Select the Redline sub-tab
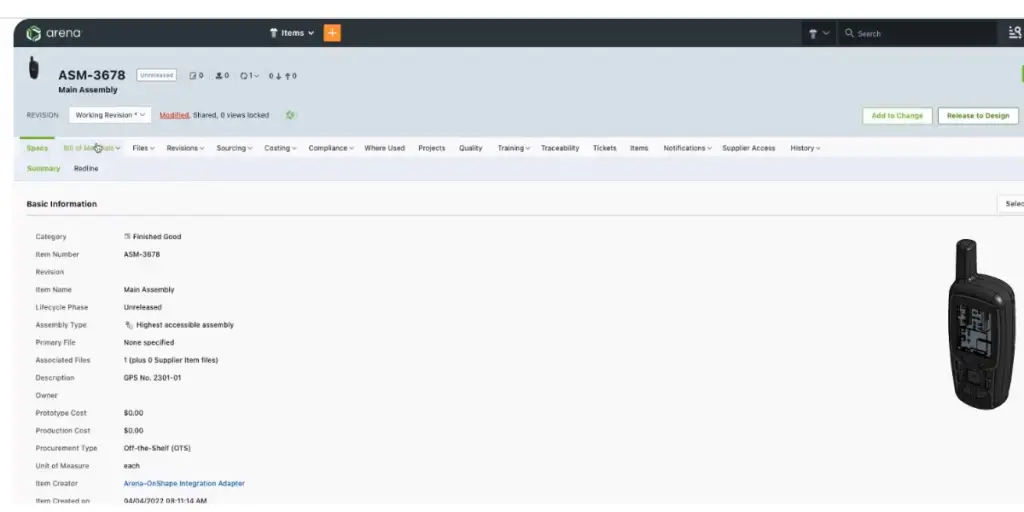Screen dimensions: 1024x512 click(x=86, y=168)
